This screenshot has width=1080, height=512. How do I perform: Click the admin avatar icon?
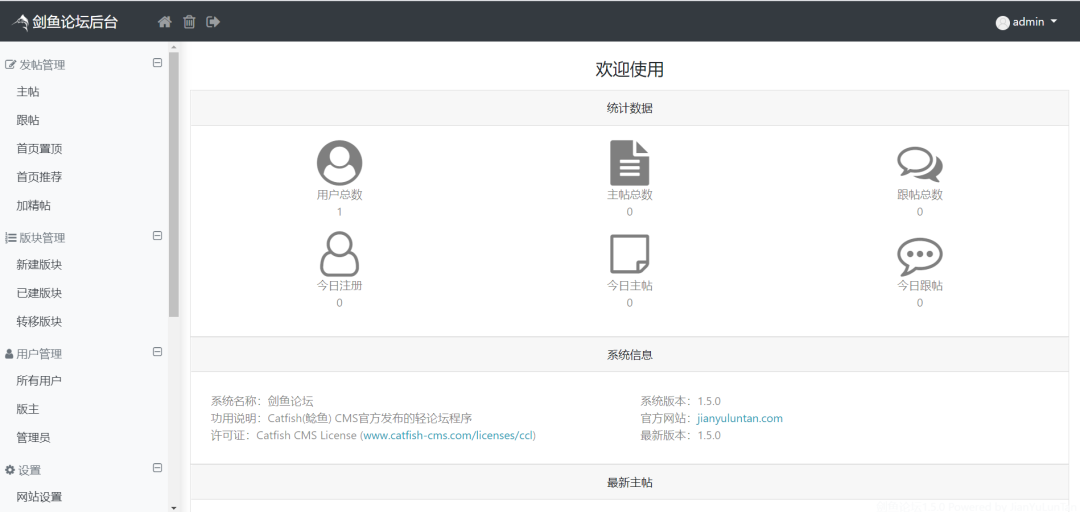pyautogui.click(x=1002, y=22)
